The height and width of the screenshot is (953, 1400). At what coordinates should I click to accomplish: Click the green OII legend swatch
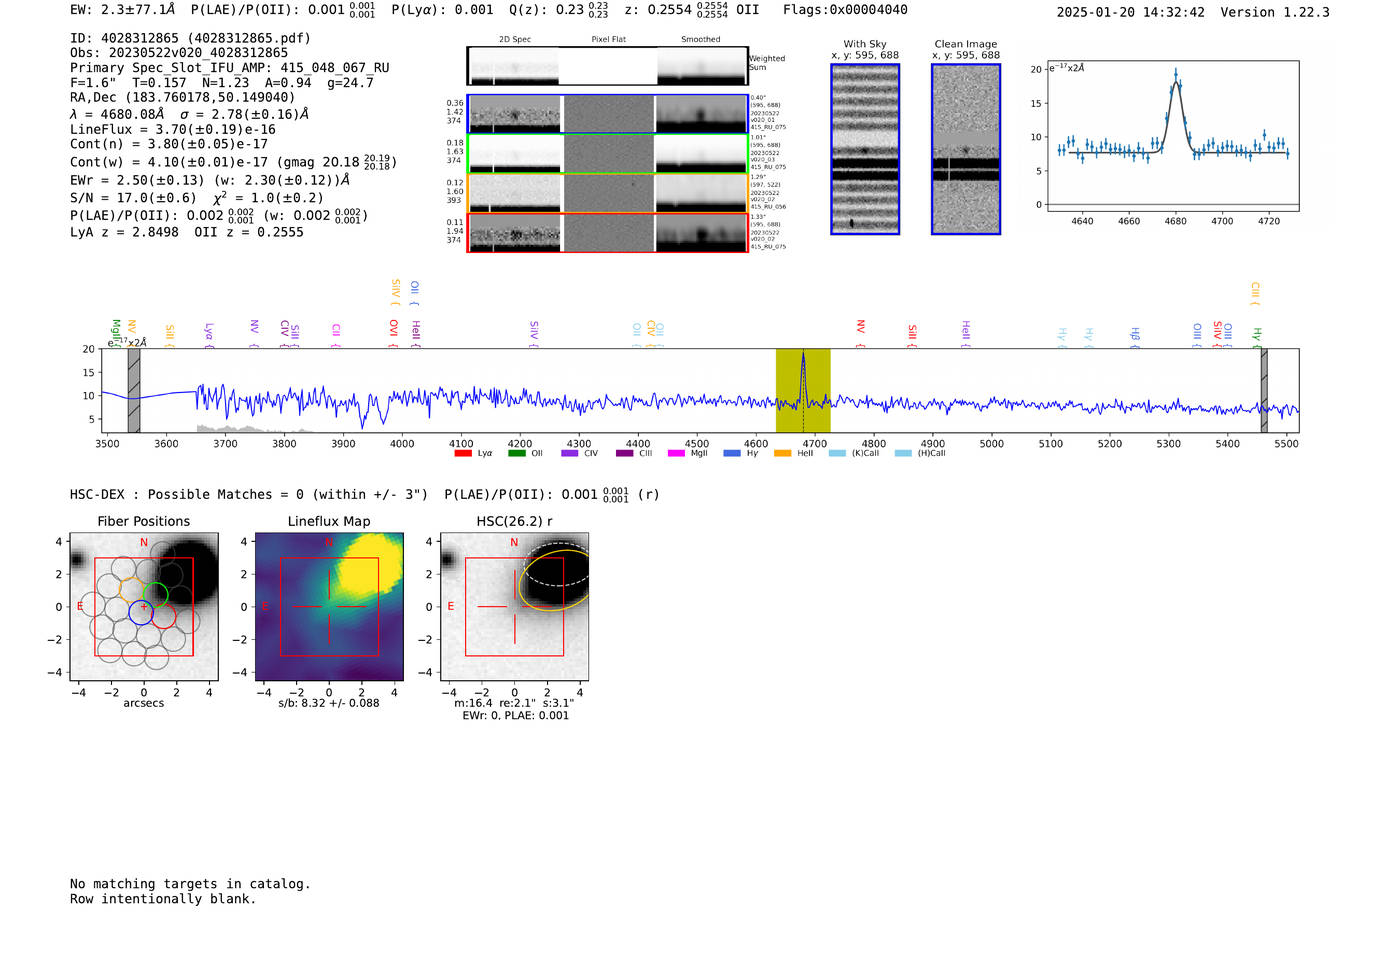pos(516,453)
